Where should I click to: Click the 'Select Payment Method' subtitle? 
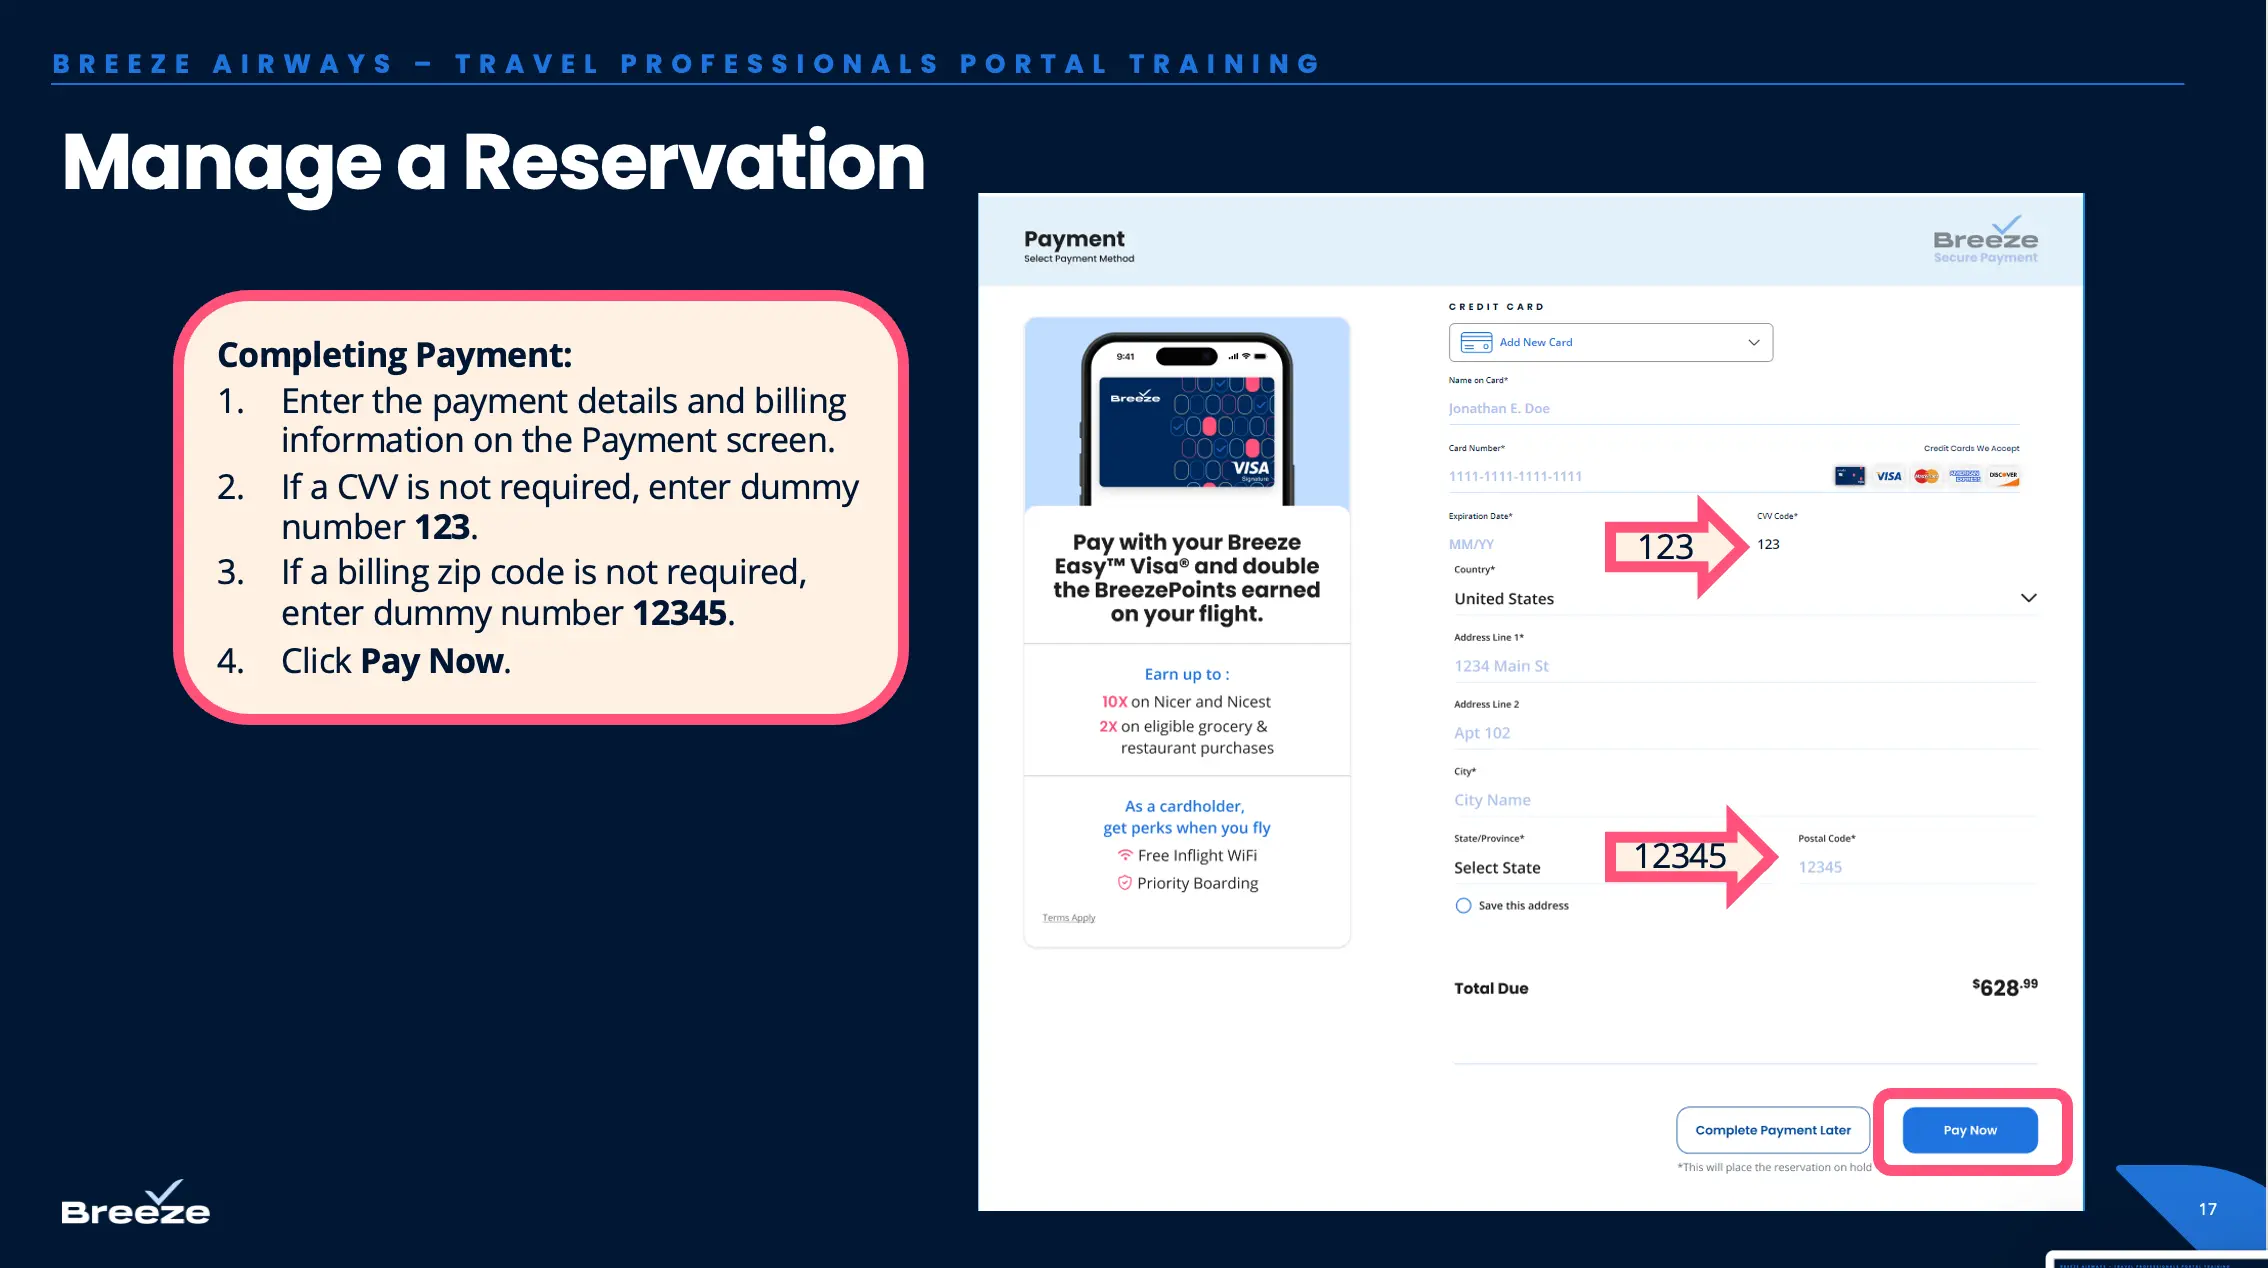click(1079, 259)
